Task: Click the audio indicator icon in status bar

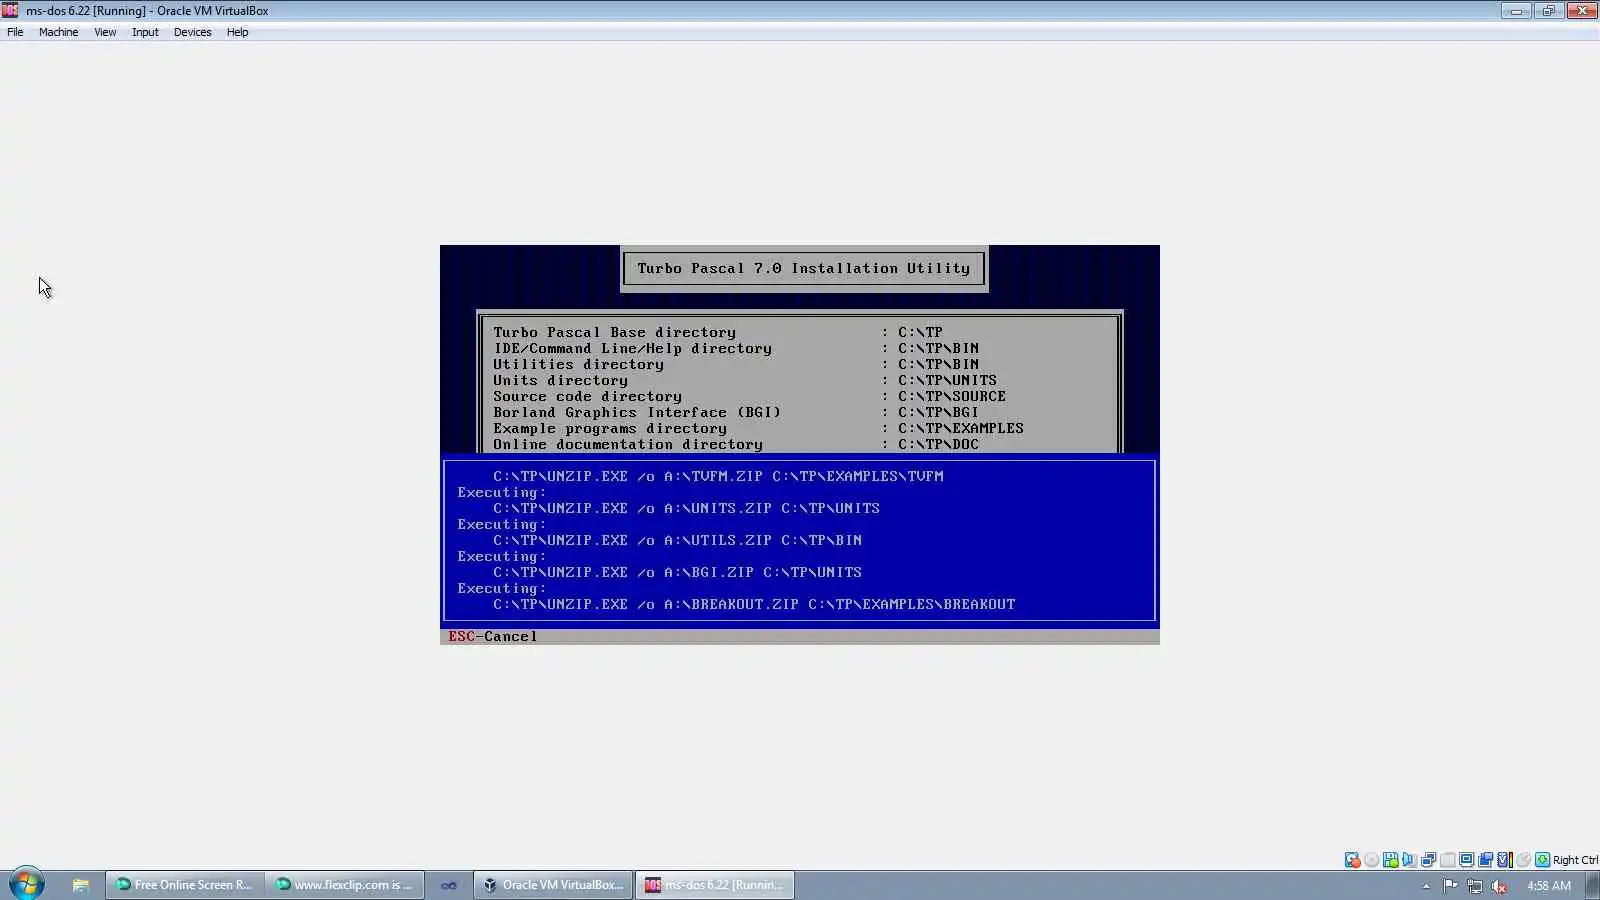Action: pos(1409,860)
